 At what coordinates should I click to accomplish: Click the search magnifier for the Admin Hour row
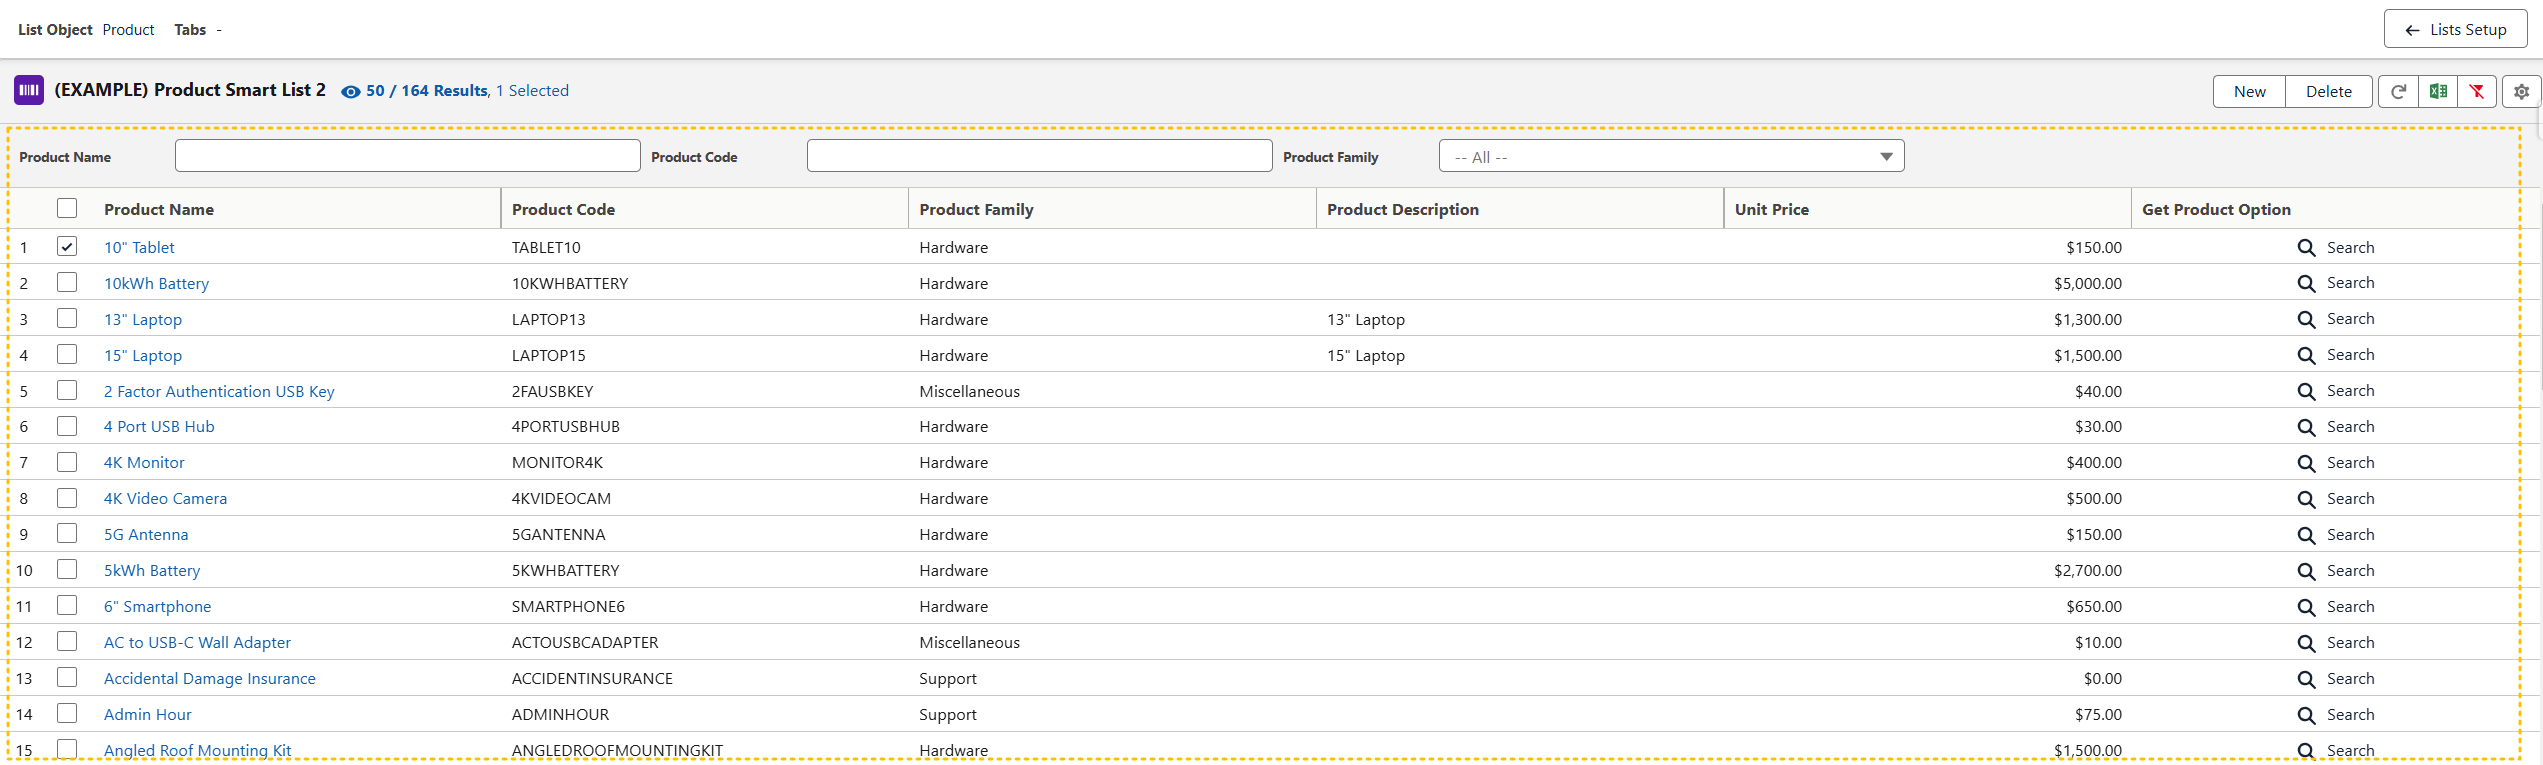point(2305,715)
